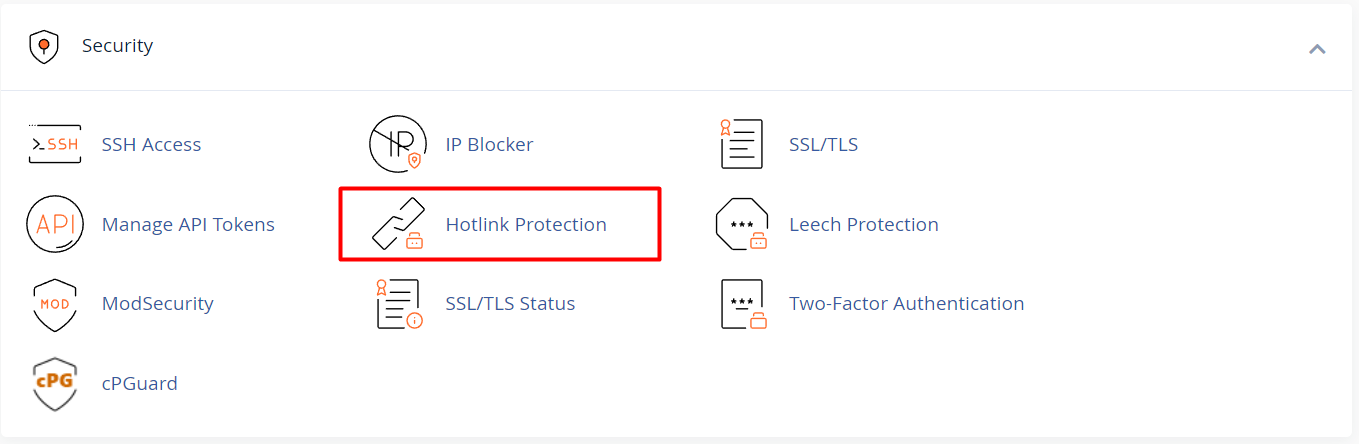Open the SSL/TLS Status icon
The image size is (1359, 444).
coord(397,304)
